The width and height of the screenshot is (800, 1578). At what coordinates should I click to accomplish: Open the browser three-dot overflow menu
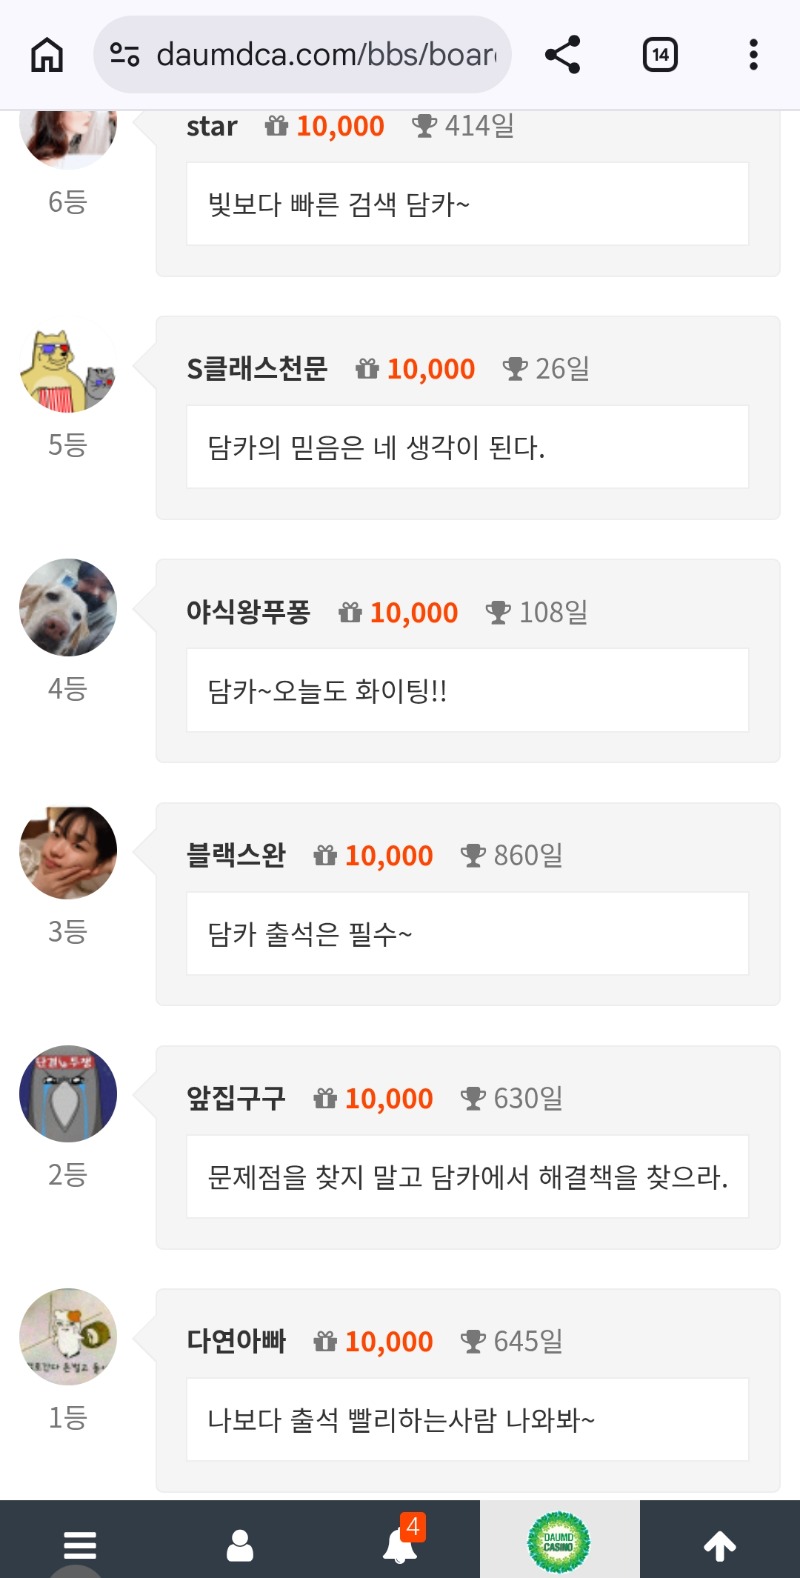[753, 54]
